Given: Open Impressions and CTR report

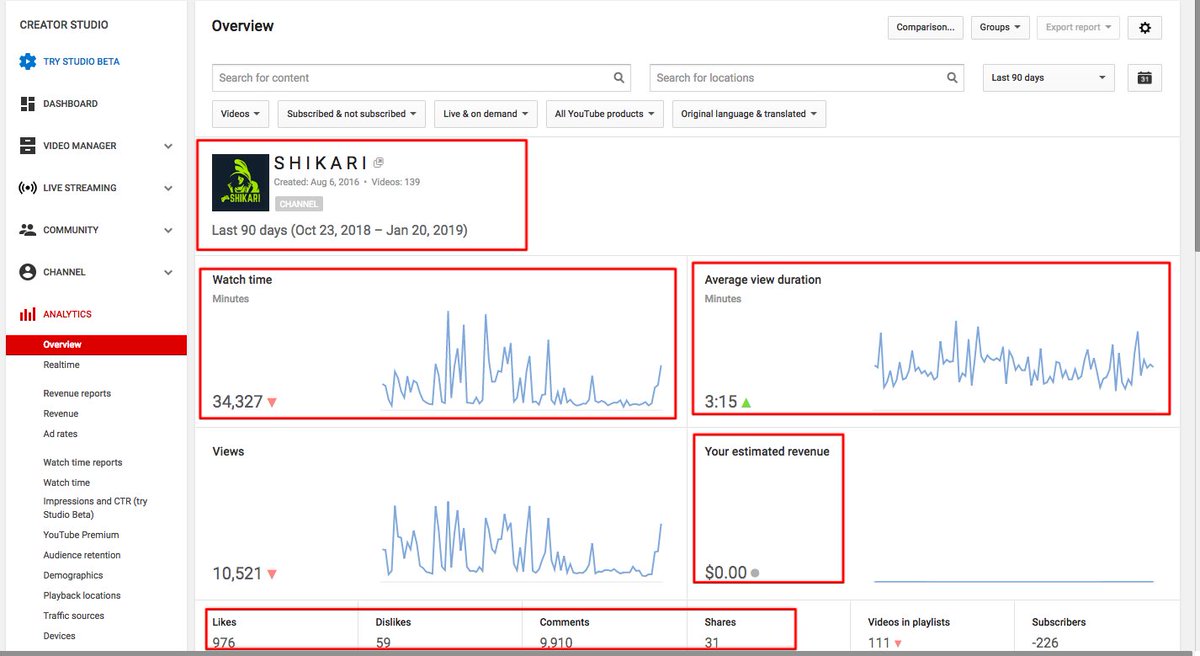Looking at the screenshot, I should (x=95, y=508).
